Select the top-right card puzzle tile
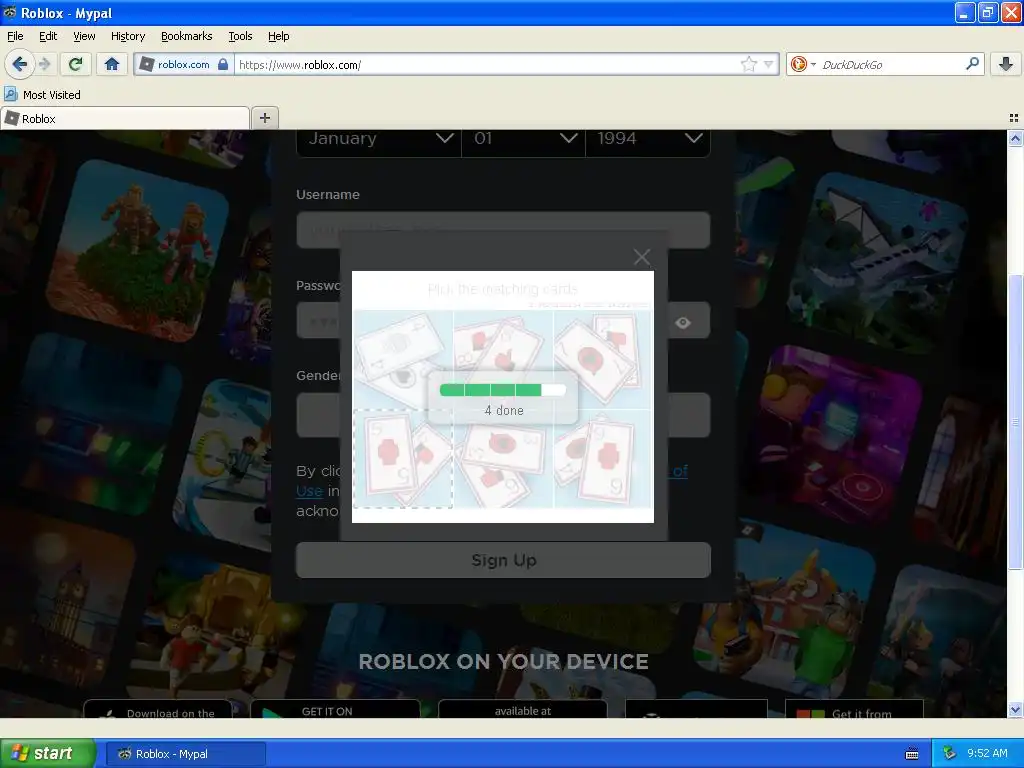The width and height of the screenshot is (1024, 768). click(x=602, y=360)
